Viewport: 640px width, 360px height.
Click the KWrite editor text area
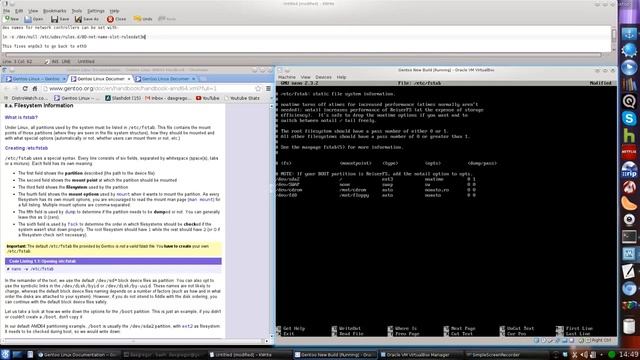pyautogui.click(x=305, y=39)
